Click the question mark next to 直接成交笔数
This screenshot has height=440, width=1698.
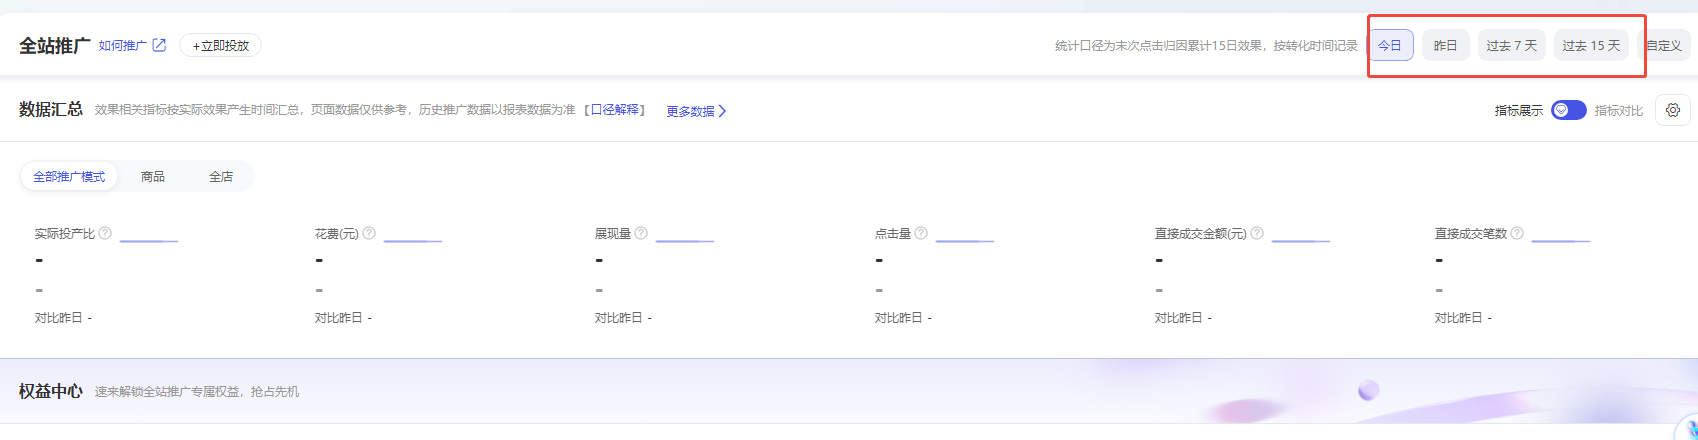1517,233
